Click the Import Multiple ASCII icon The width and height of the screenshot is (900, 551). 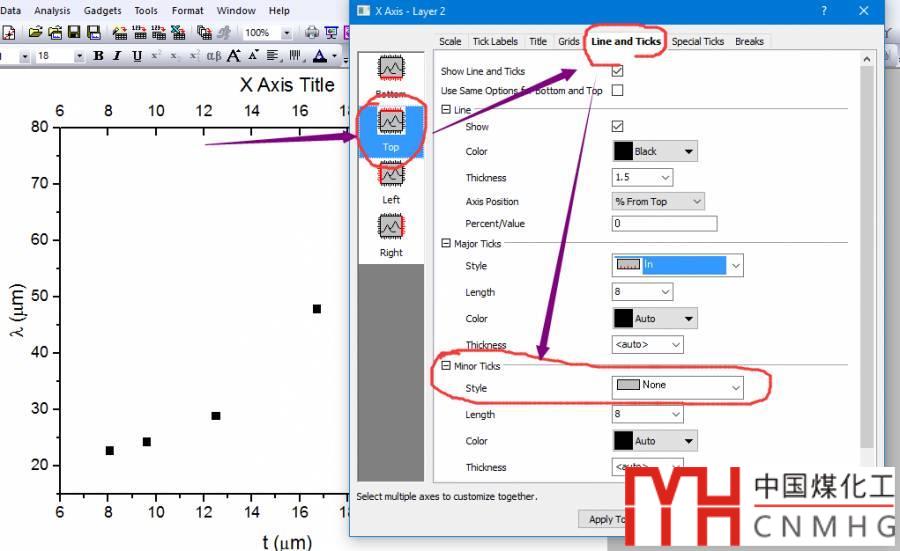pos(158,33)
